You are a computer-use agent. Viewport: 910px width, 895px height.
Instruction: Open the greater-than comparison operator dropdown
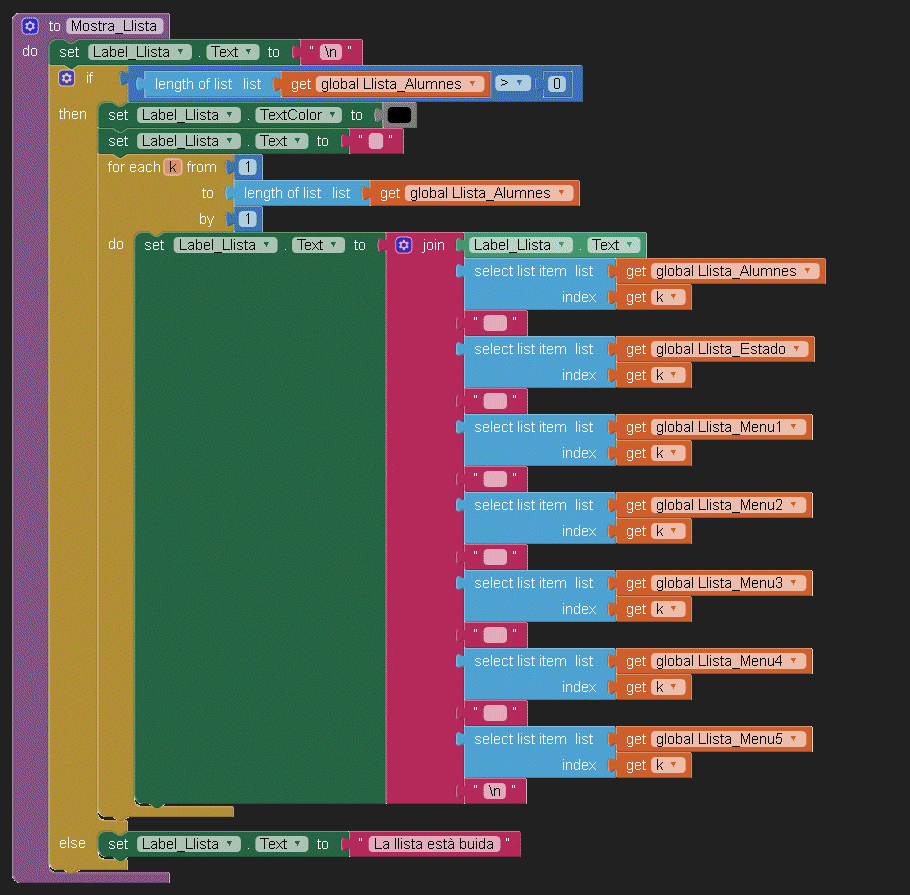click(512, 84)
